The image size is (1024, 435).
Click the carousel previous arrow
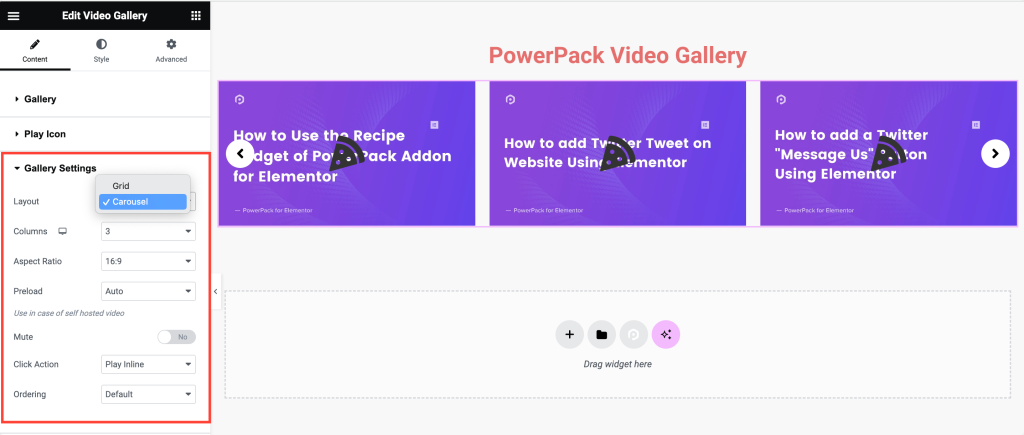pos(240,153)
